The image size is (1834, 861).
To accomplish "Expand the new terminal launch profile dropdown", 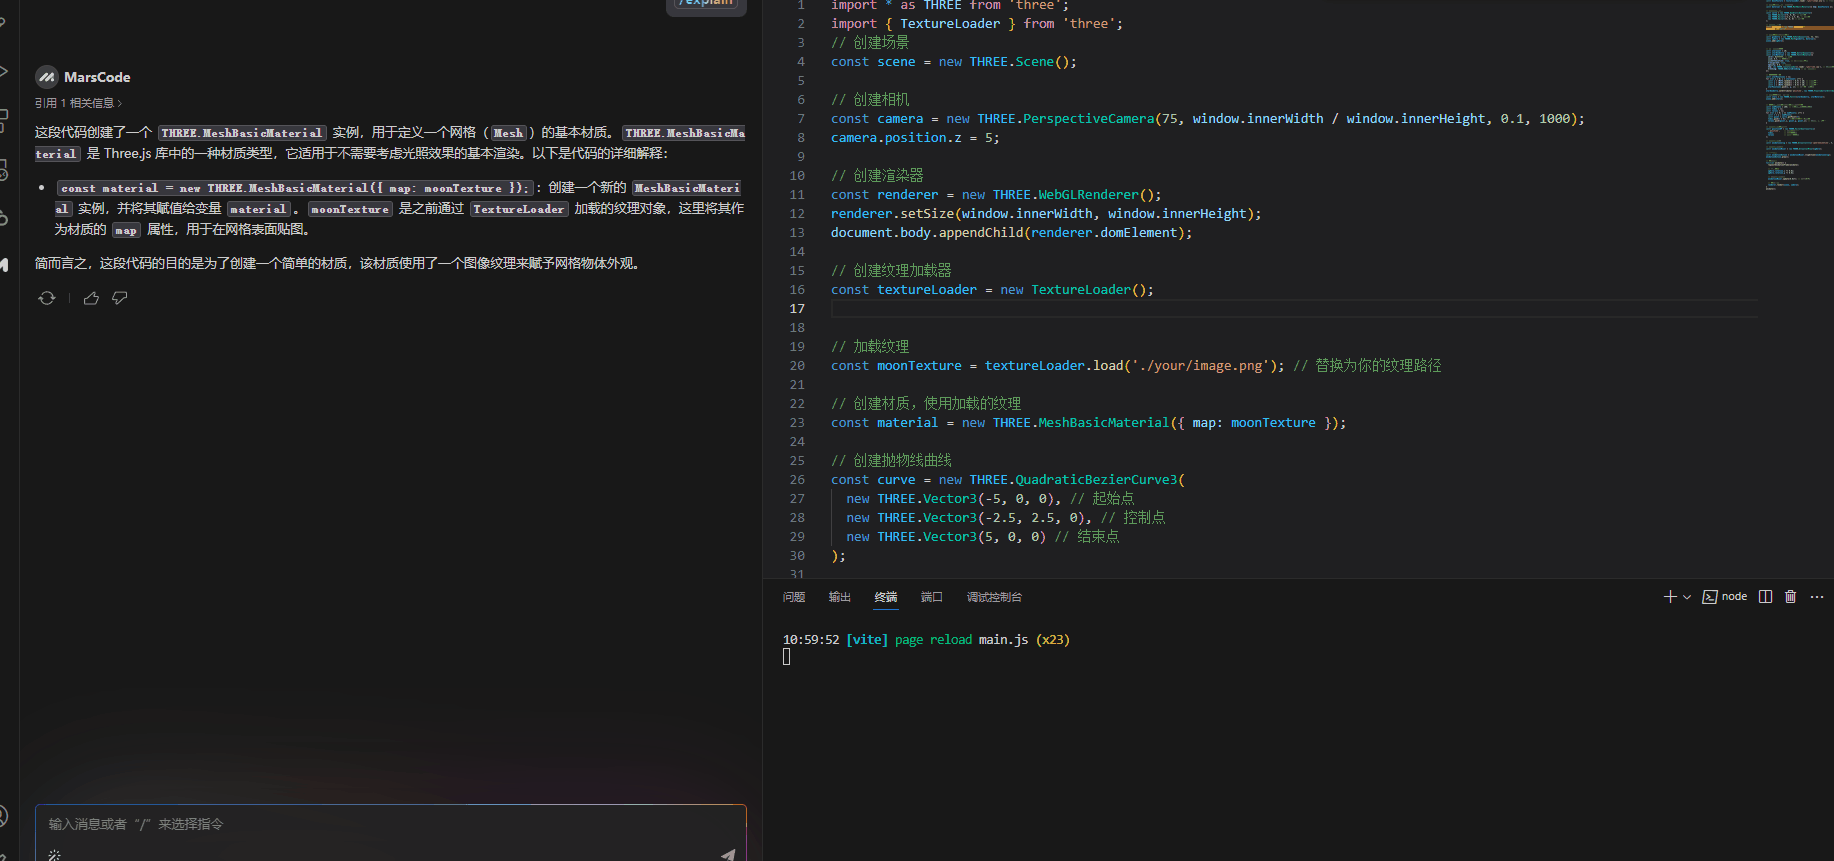I will pos(1687,597).
